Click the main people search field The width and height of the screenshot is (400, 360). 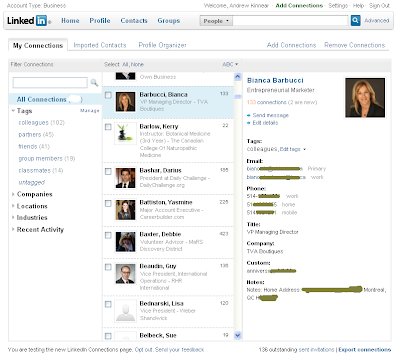click(290, 21)
